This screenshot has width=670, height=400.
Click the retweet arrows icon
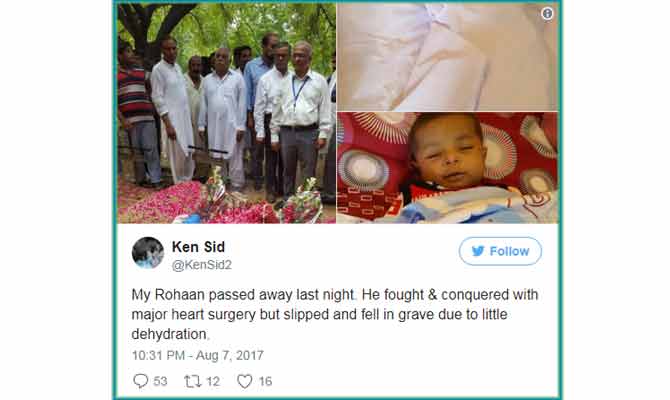pos(192,381)
